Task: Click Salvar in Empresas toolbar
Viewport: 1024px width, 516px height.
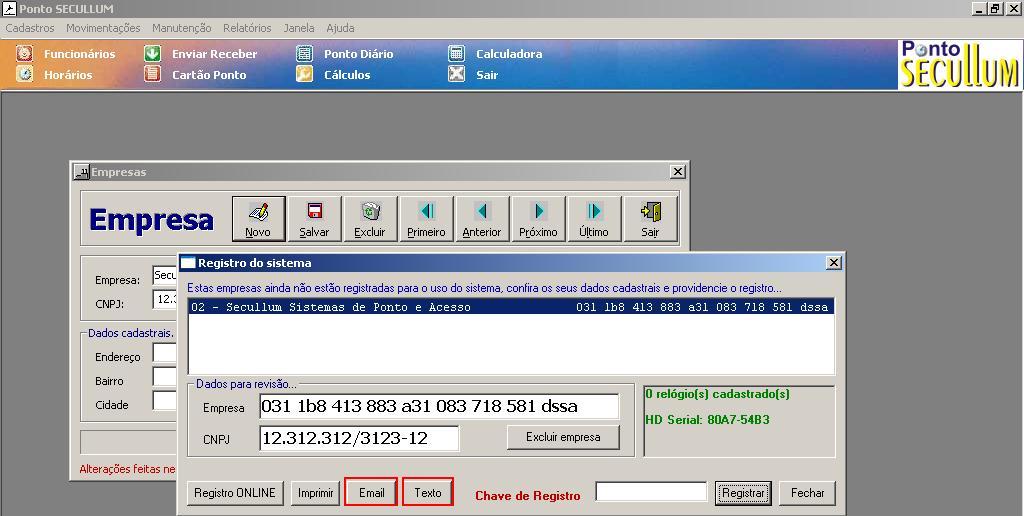Action: [x=315, y=219]
